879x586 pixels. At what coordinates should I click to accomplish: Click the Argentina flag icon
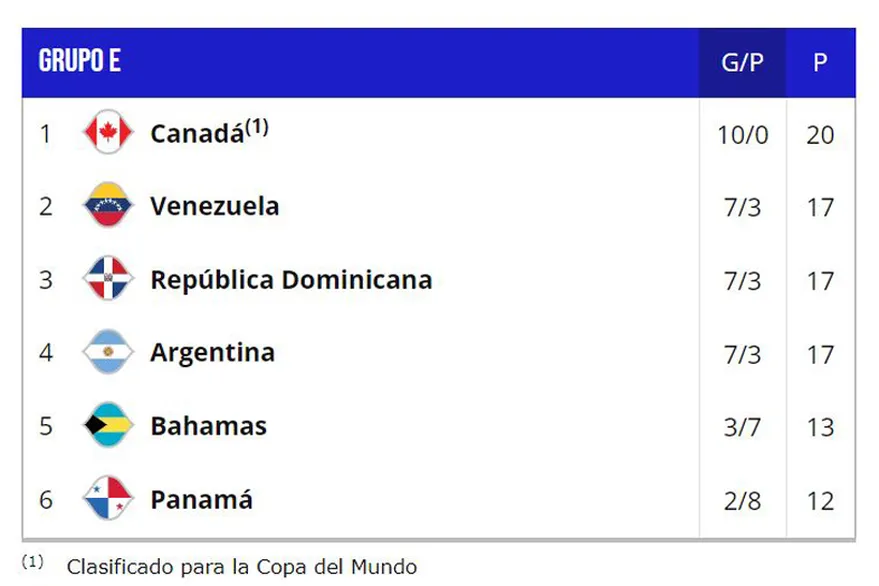(x=108, y=353)
